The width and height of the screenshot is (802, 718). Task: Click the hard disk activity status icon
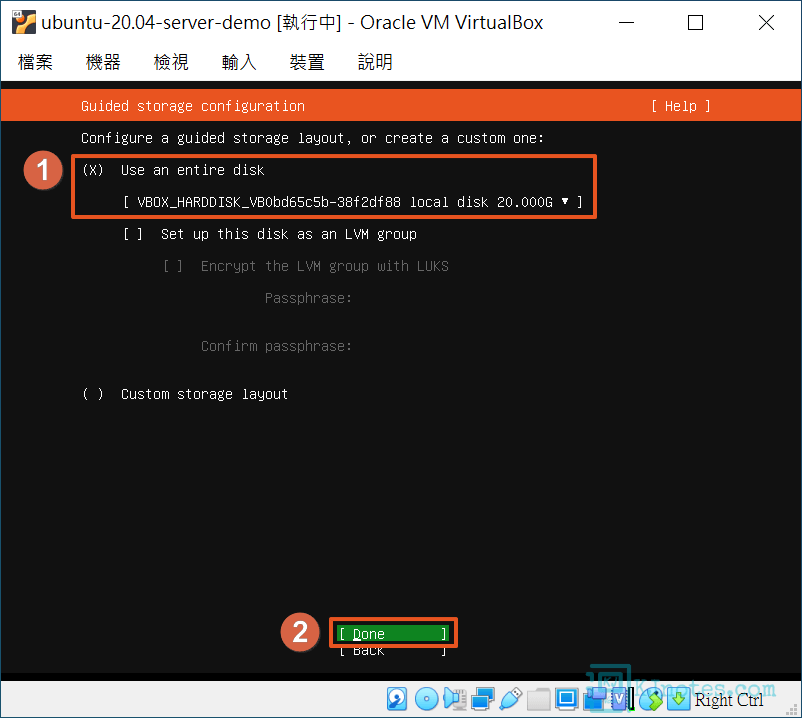(397, 699)
